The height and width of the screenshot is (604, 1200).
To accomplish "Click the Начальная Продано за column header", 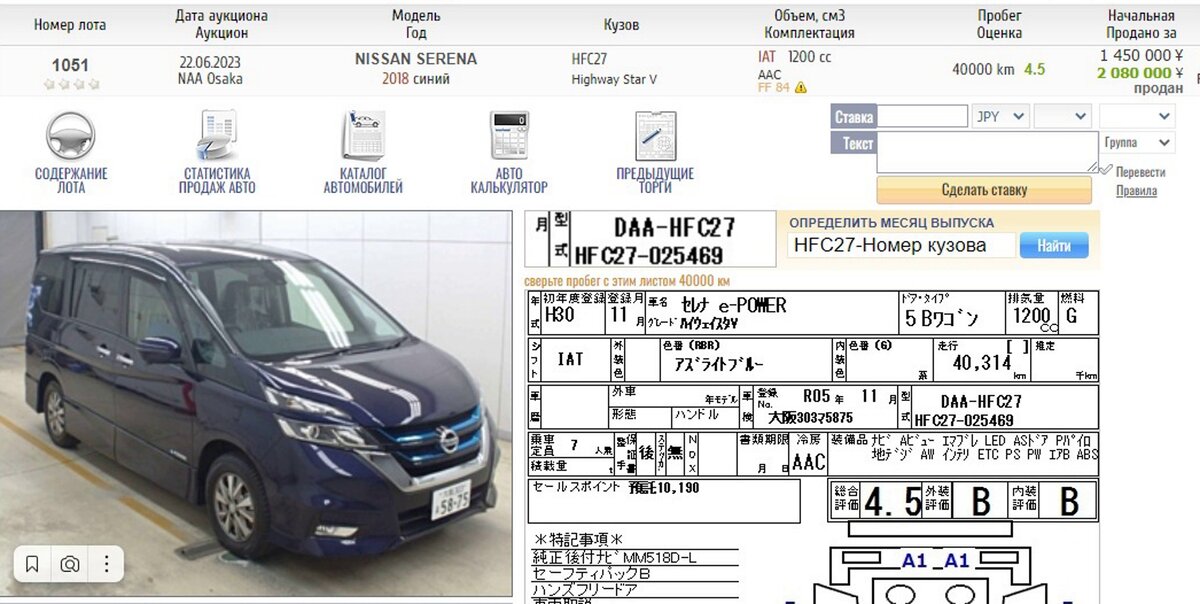I will pyautogui.click(x=1141, y=24).
